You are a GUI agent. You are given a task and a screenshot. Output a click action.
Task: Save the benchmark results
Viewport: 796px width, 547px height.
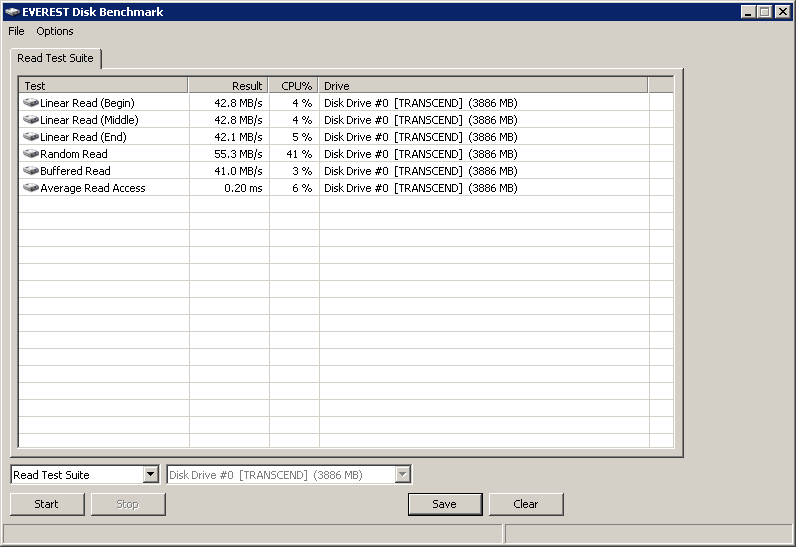click(x=445, y=504)
